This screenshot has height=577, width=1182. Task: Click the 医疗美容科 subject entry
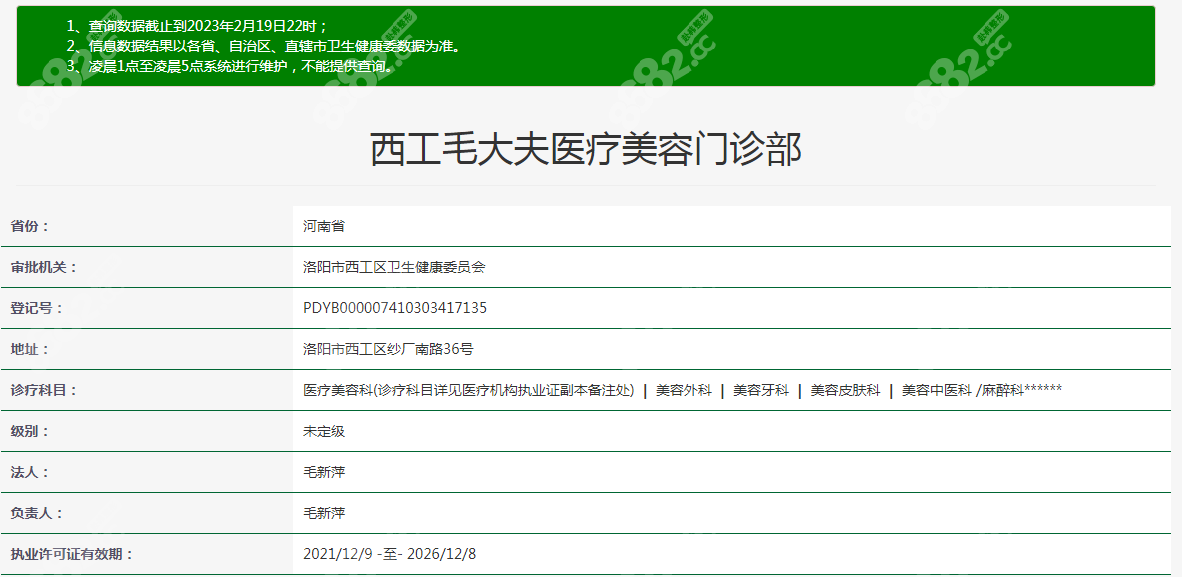coord(468,390)
